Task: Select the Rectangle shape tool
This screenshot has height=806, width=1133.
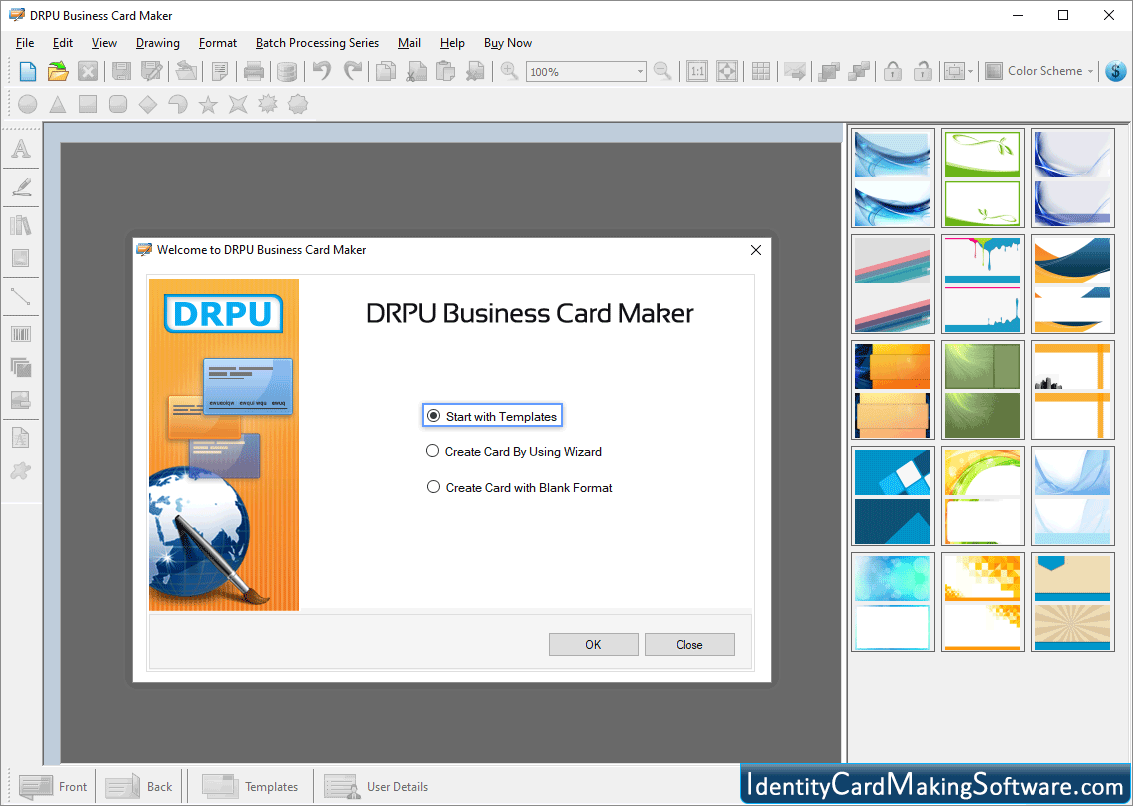Action: [88, 105]
